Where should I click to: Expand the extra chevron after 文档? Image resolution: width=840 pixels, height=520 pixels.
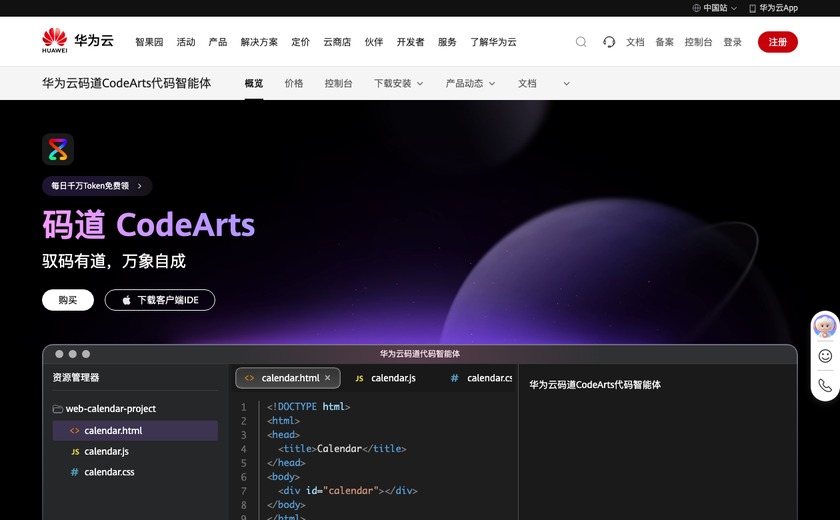coord(566,84)
